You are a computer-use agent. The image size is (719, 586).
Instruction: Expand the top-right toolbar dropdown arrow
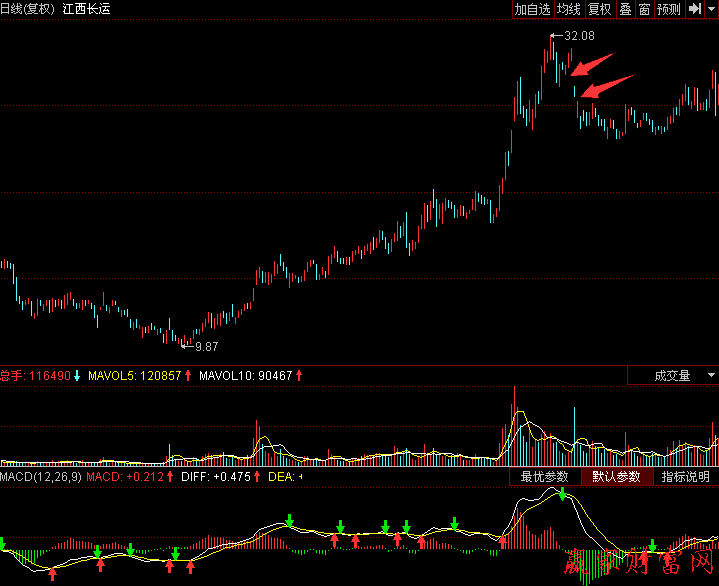[711, 9]
